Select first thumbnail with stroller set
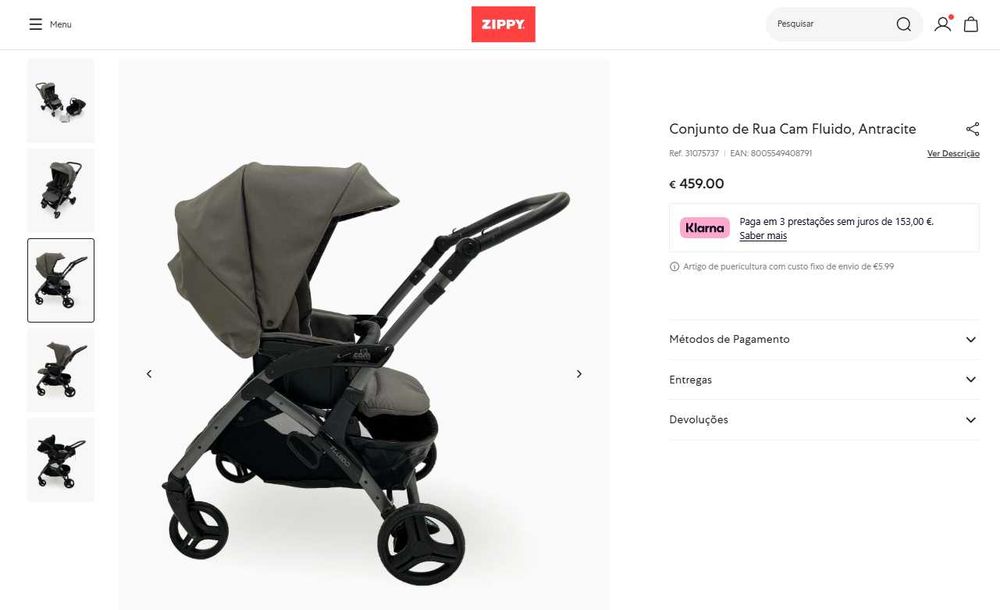The width and height of the screenshot is (1000, 610). (61, 101)
